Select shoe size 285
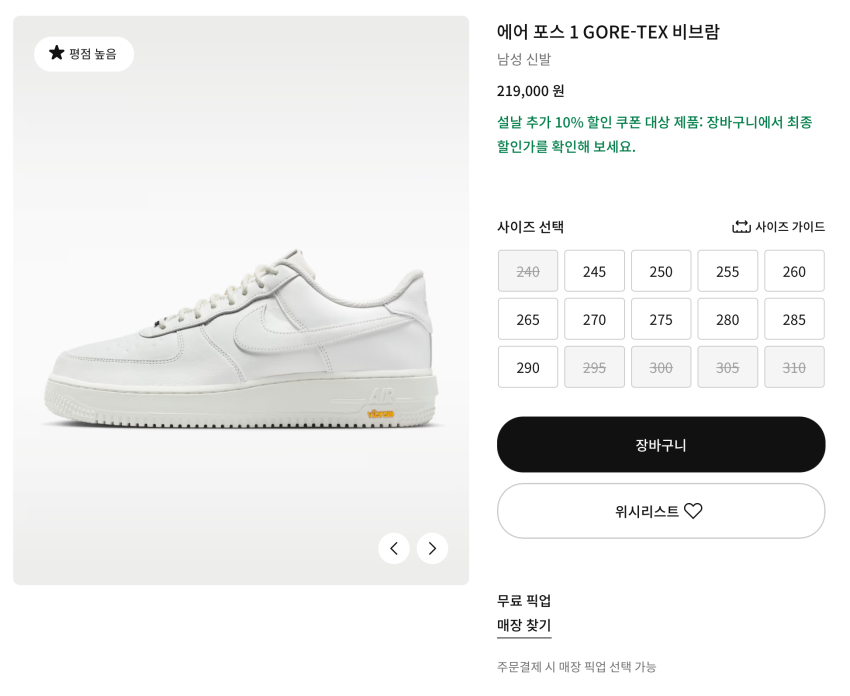The image size is (850, 696). pos(794,319)
